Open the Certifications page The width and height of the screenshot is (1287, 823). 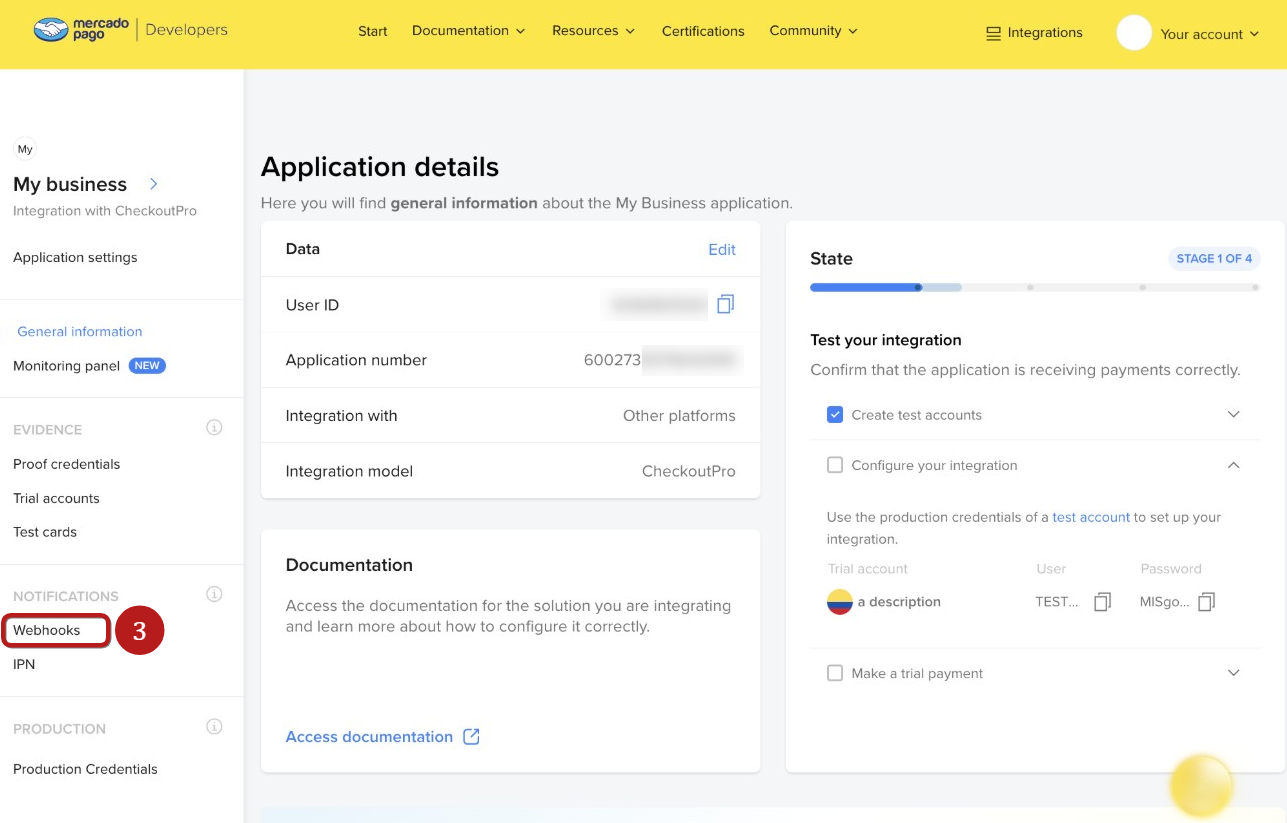703,31
